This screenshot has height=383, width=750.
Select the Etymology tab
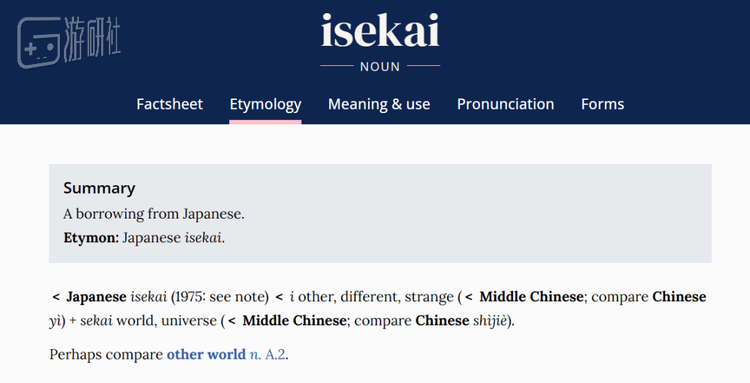(265, 104)
